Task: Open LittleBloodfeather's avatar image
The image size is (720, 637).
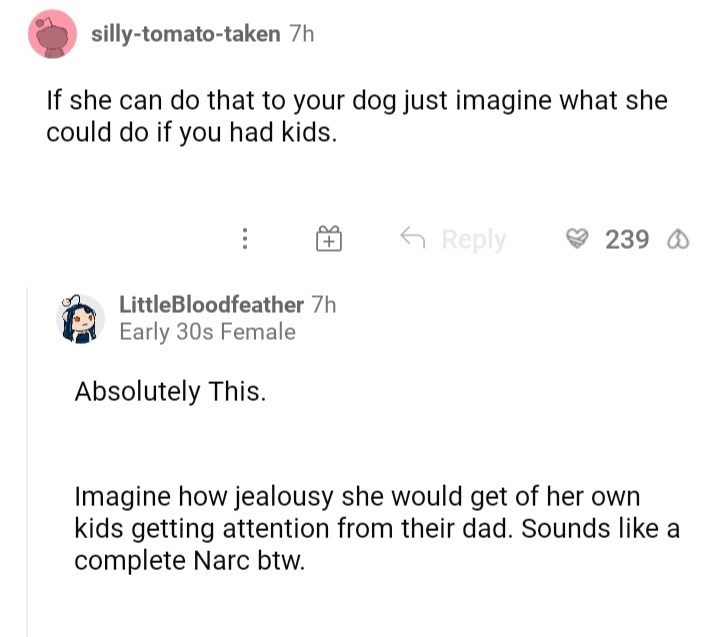Action: click(82, 318)
